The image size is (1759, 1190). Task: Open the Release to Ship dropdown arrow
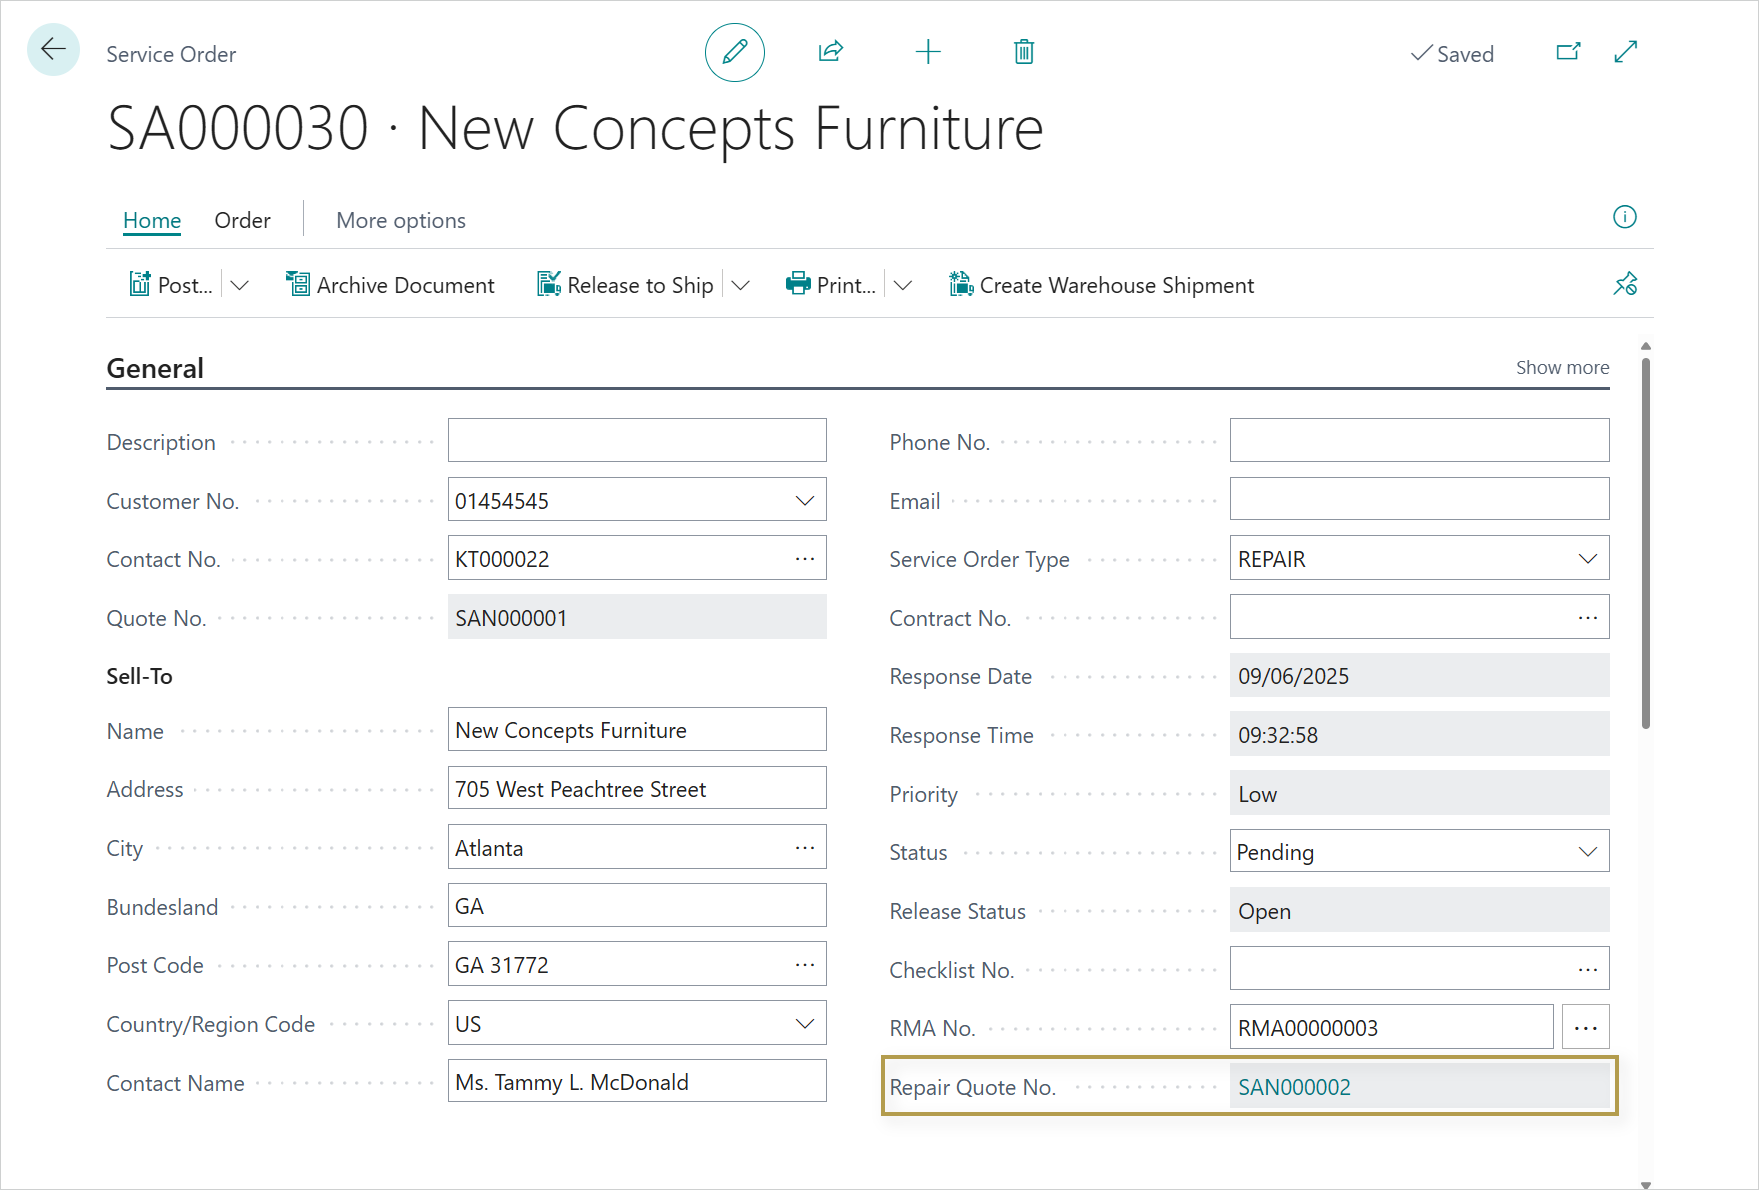click(x=741, y=286)
